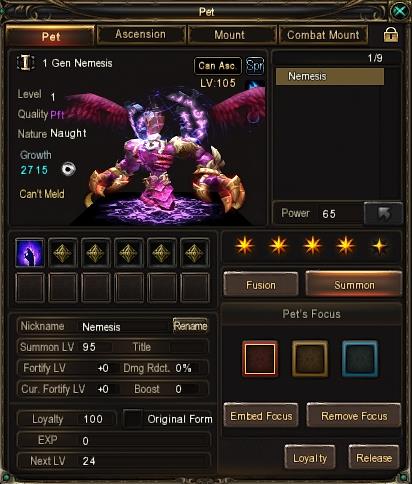Image resolution: width=412 pixels, height=484 pixels.
Task: Select the first purple pet skill icon
Action: click(x=30, y=253)
